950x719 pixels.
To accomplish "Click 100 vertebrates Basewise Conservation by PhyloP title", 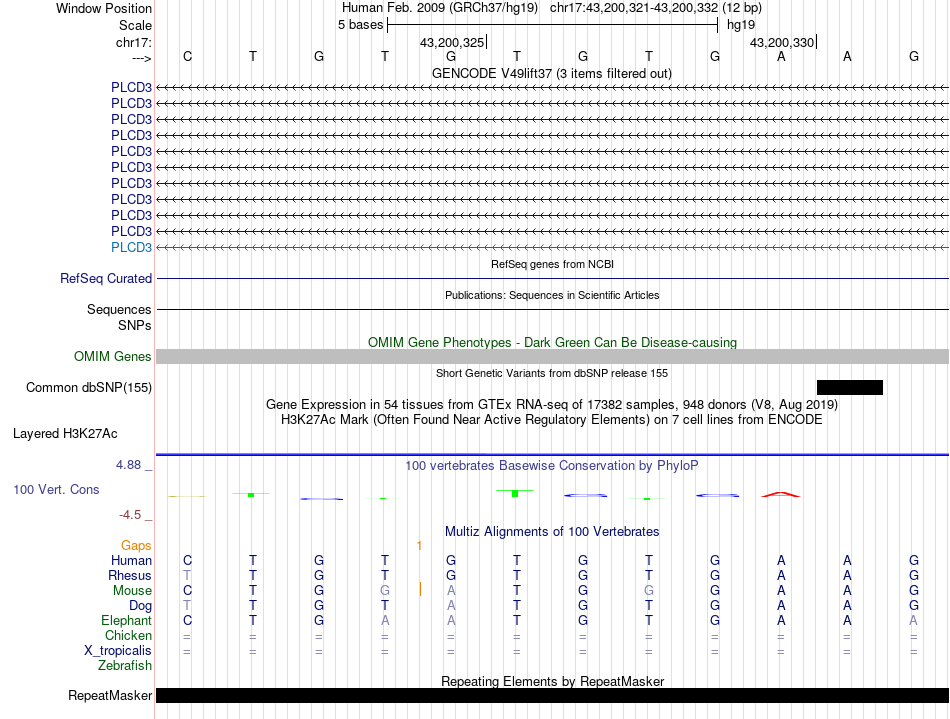I will point(552,465).
